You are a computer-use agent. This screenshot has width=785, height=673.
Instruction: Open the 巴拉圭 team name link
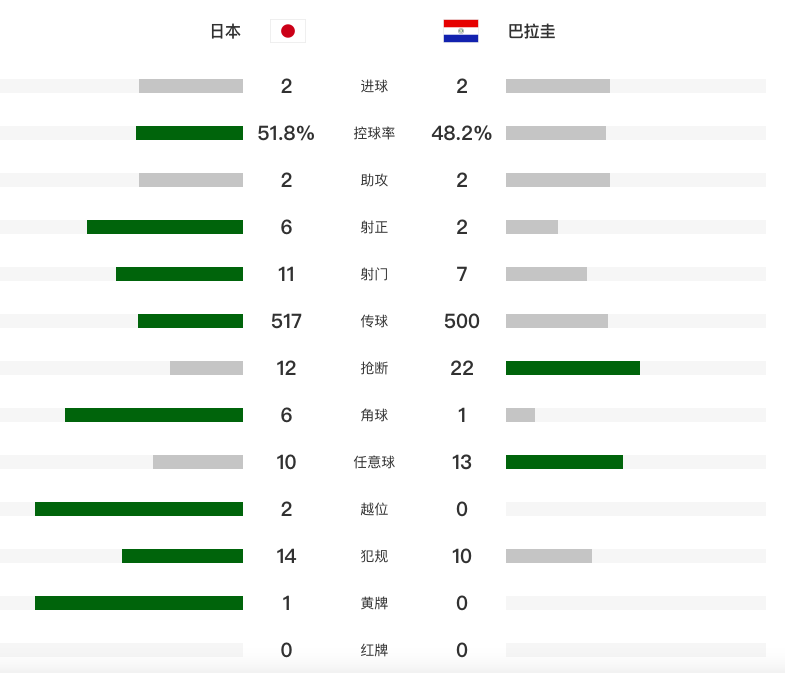(532, 31)
